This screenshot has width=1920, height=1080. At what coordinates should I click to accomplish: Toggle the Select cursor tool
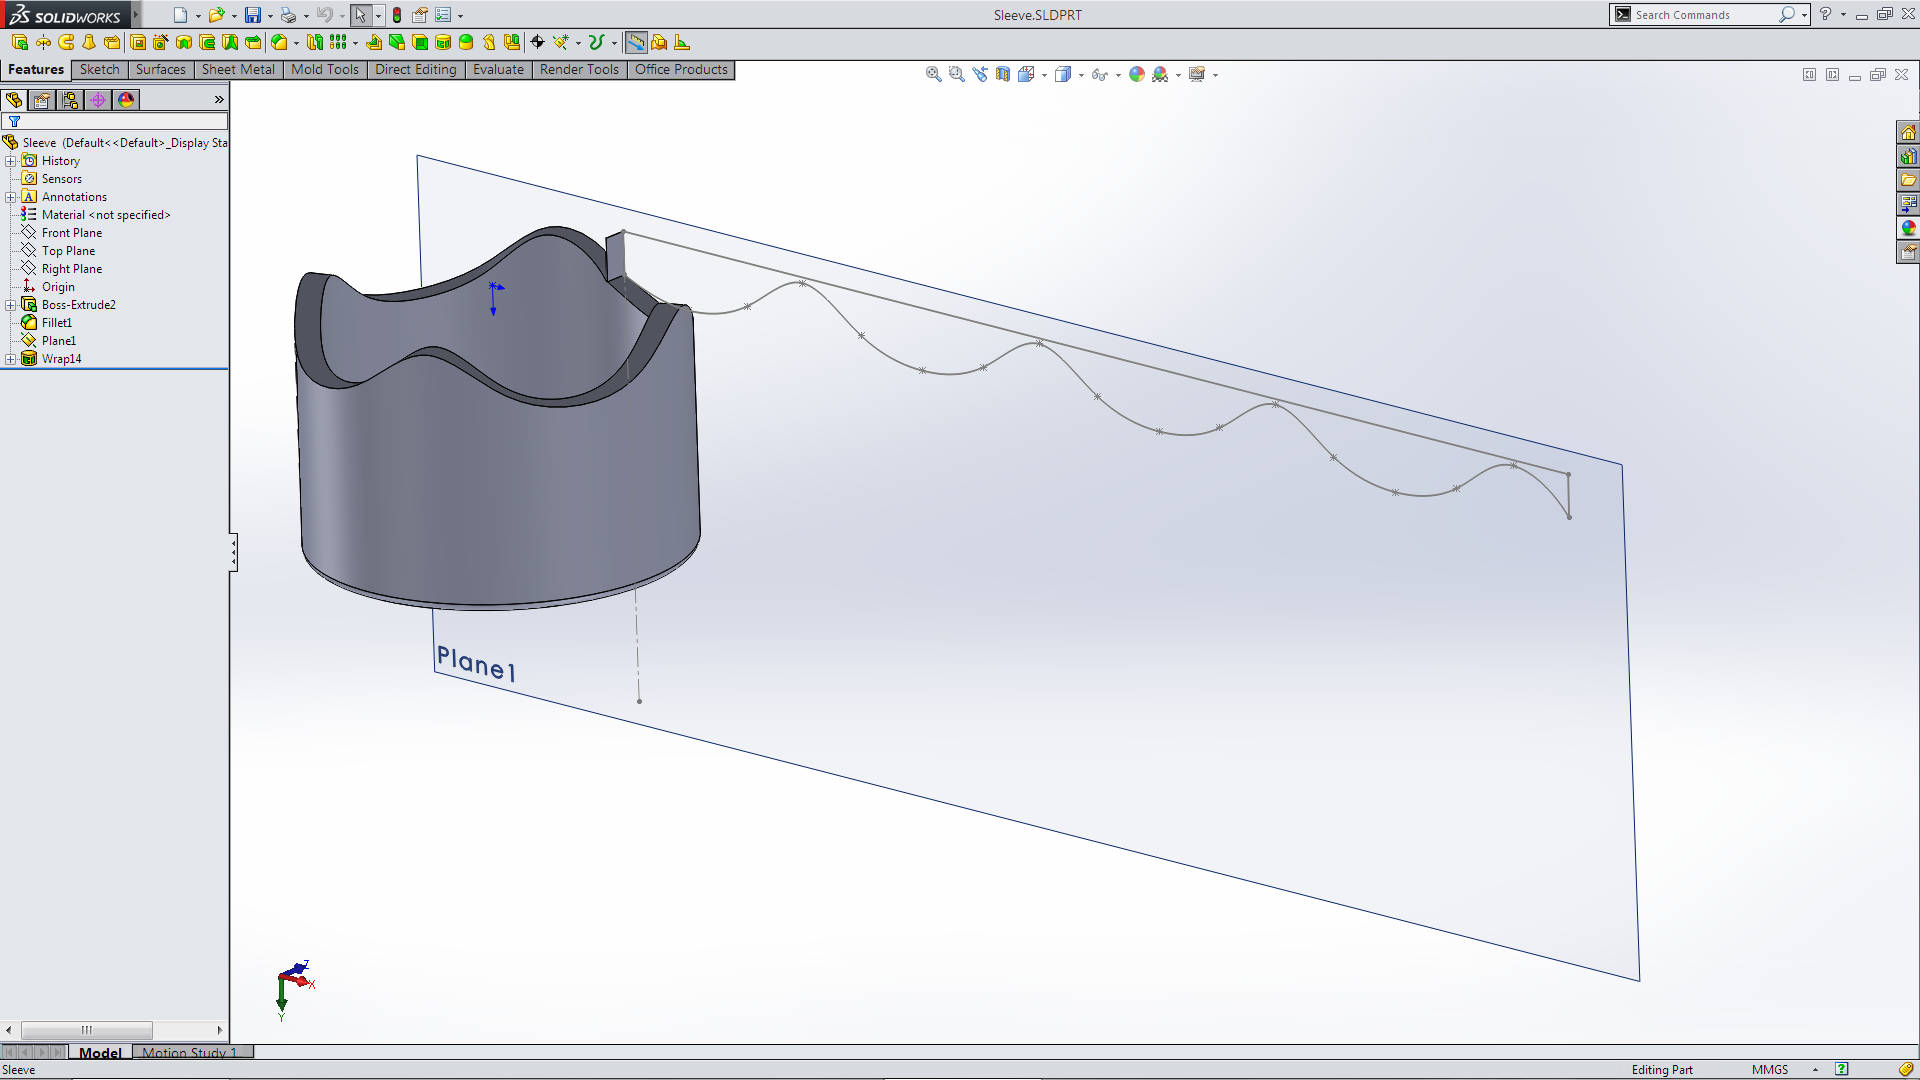coord(360,15)
